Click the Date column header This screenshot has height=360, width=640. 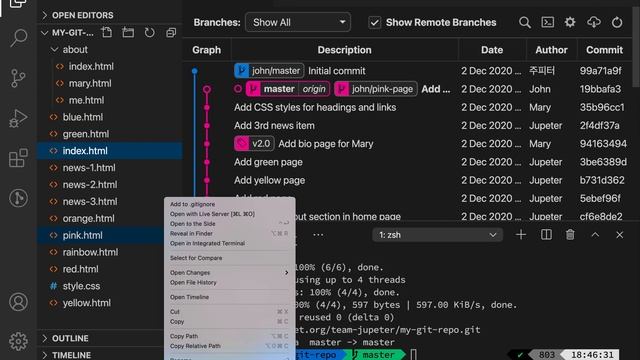tap(492, 50)
